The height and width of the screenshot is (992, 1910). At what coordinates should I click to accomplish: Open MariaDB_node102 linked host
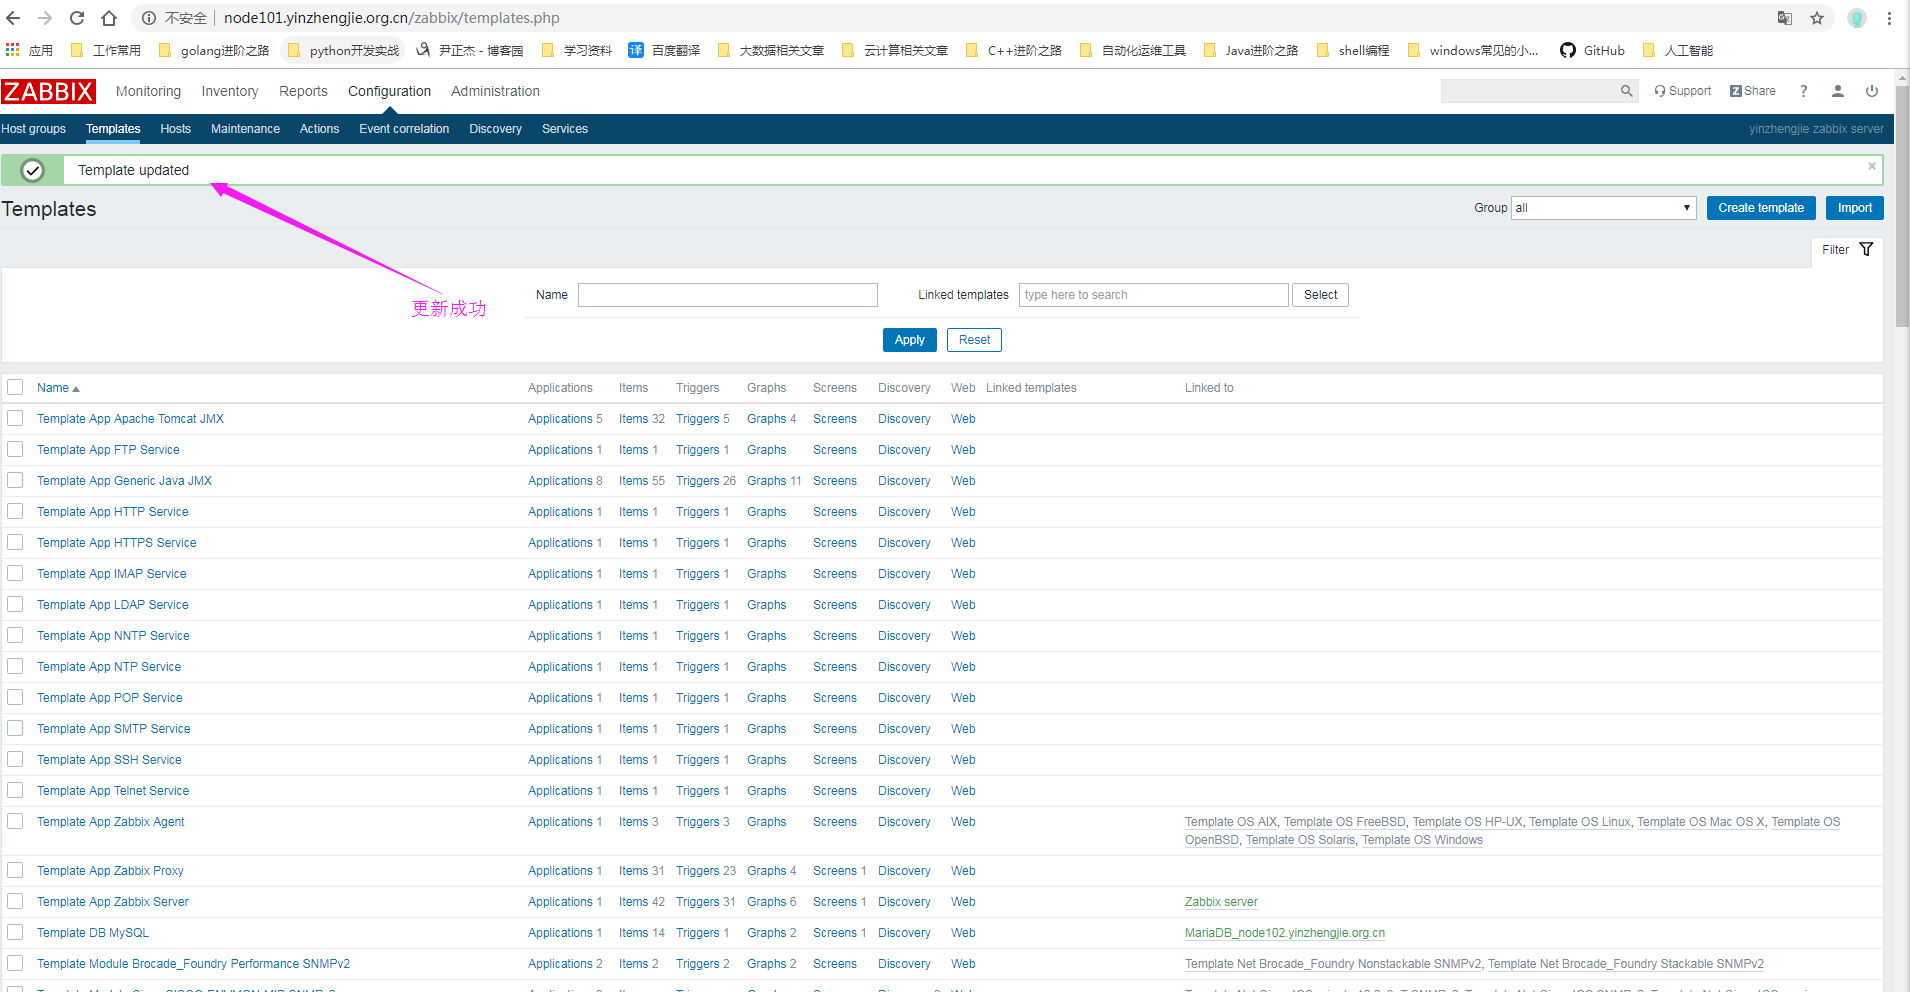[x=1285, y=933]
